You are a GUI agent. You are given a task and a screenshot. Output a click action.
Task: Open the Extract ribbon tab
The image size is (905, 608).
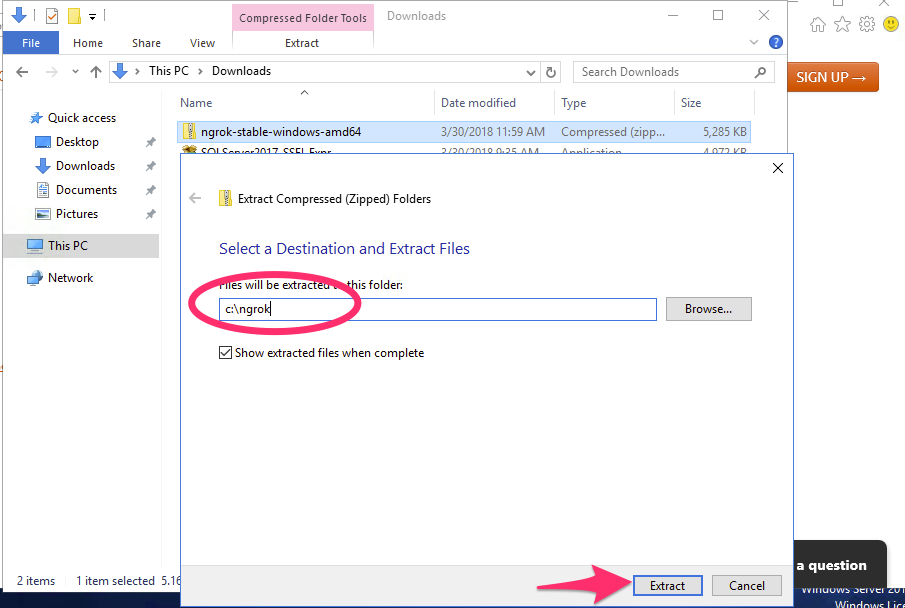[302, 43]
